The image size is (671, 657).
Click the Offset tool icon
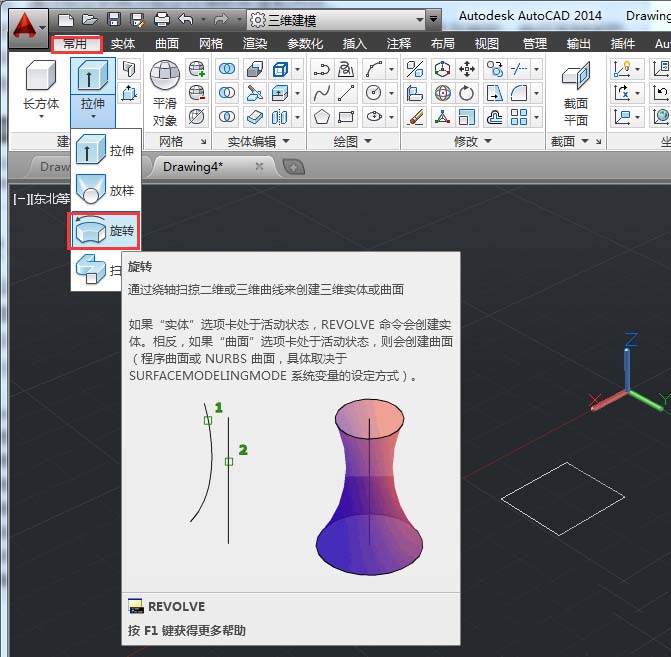coord(495,117)
